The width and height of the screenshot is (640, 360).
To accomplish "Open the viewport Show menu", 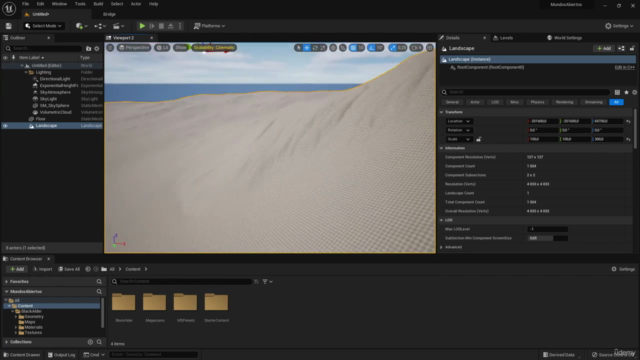I will click(180, 48).
